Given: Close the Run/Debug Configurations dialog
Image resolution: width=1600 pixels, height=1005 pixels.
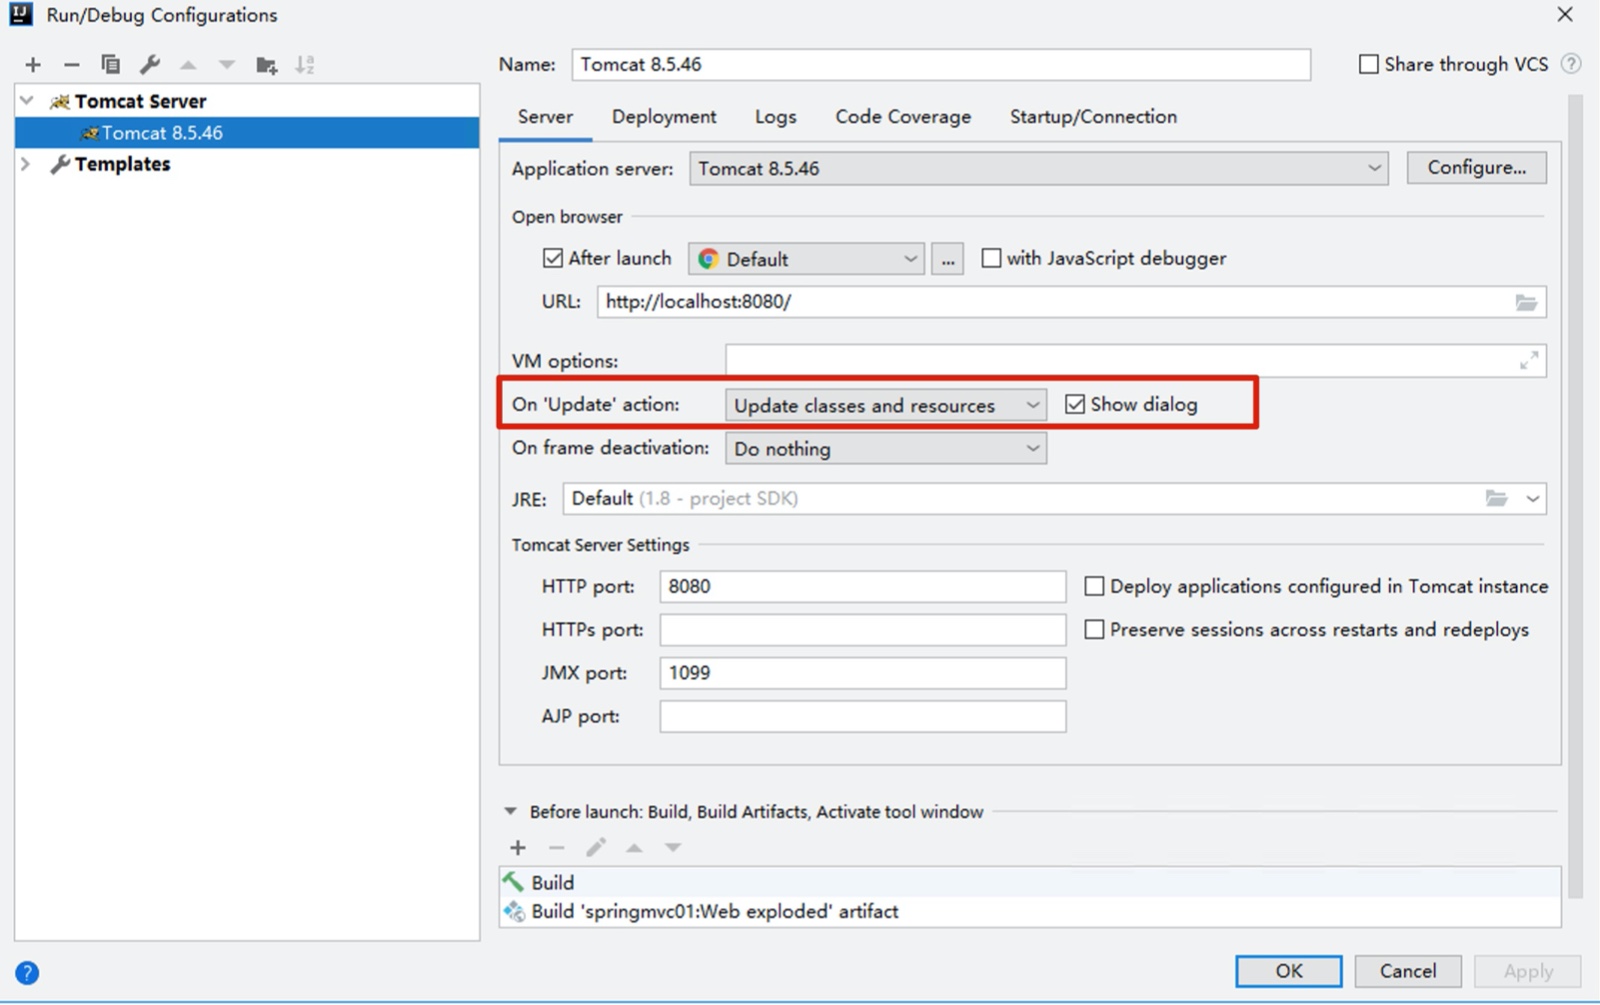Looking at the screenshot, I should pos(1565,14).
